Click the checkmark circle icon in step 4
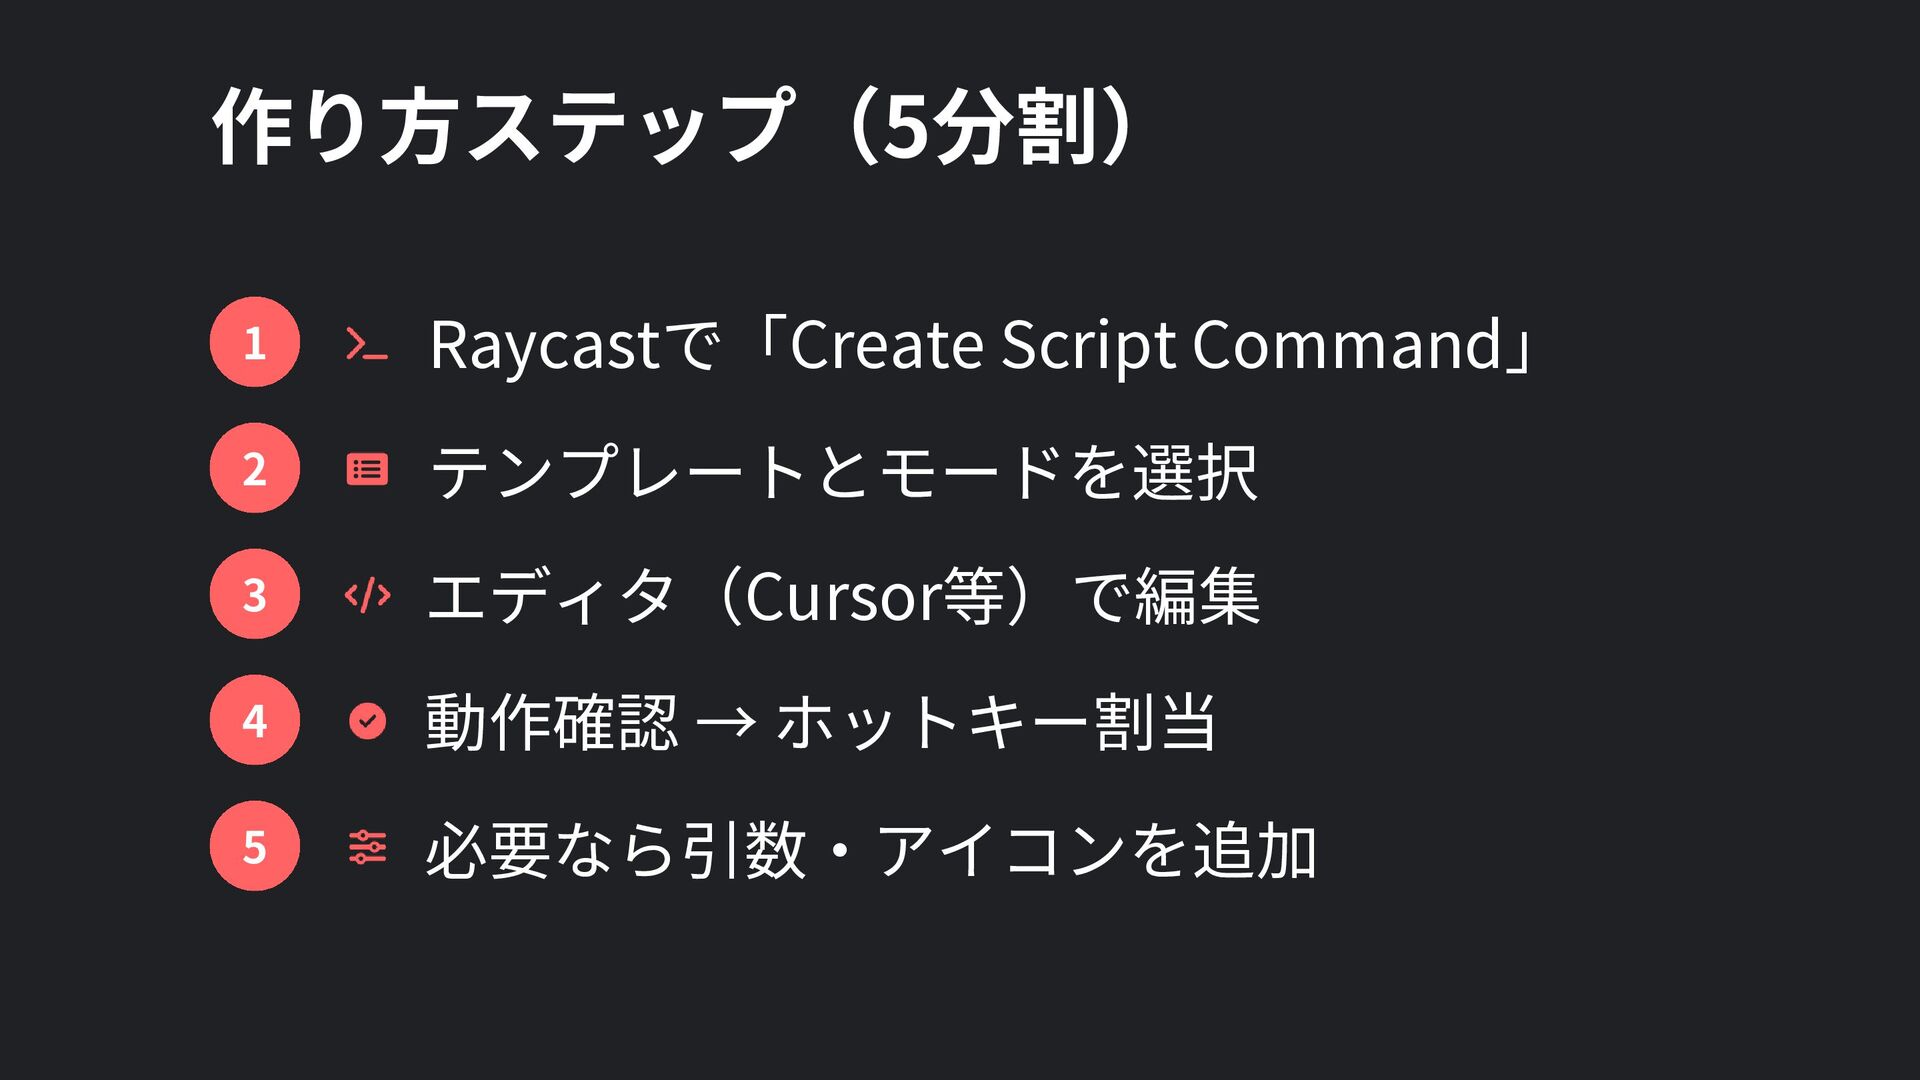 (367, 721)
